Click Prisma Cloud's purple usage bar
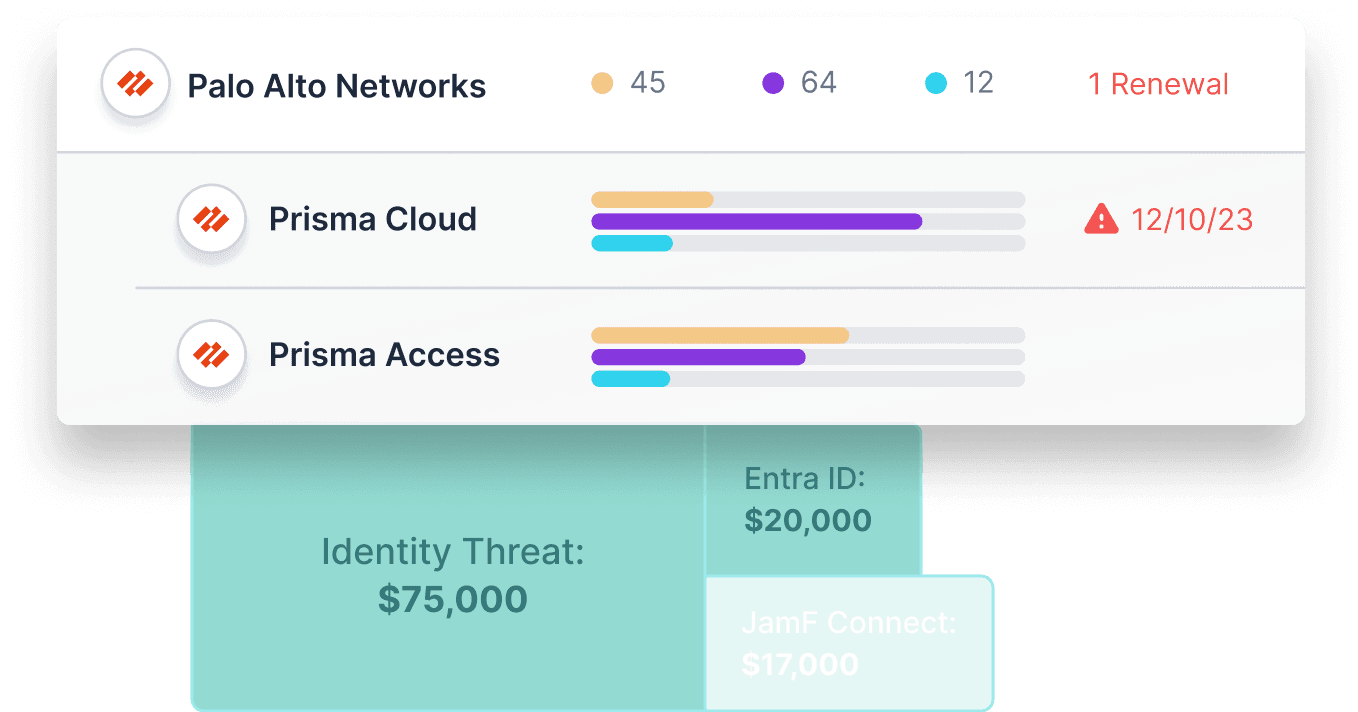 [x=756, y=221]
